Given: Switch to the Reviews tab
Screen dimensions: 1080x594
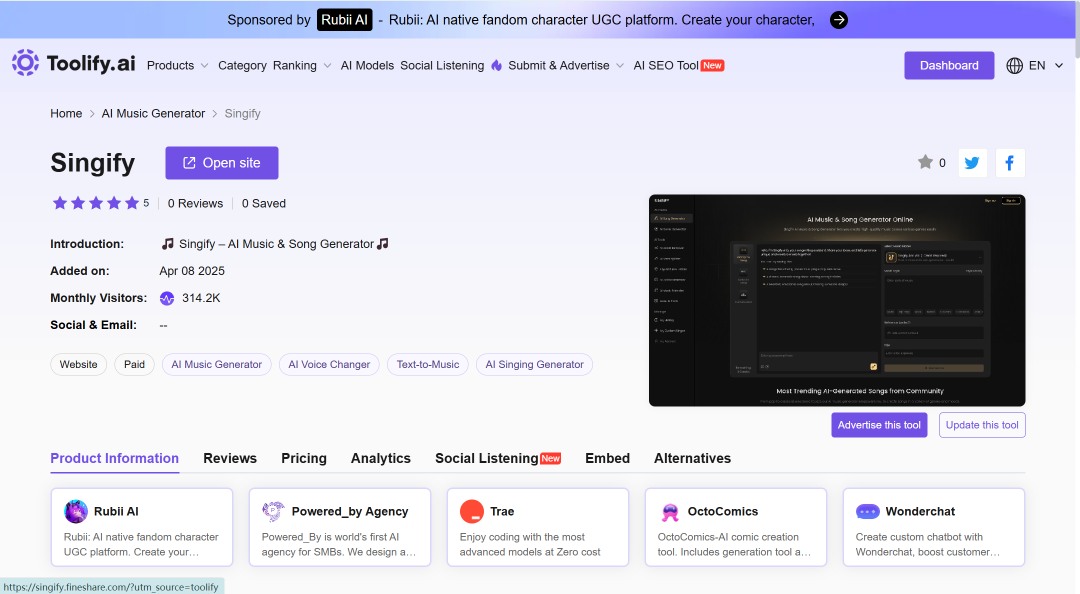Looking at the screenshot, I should 230,458.
